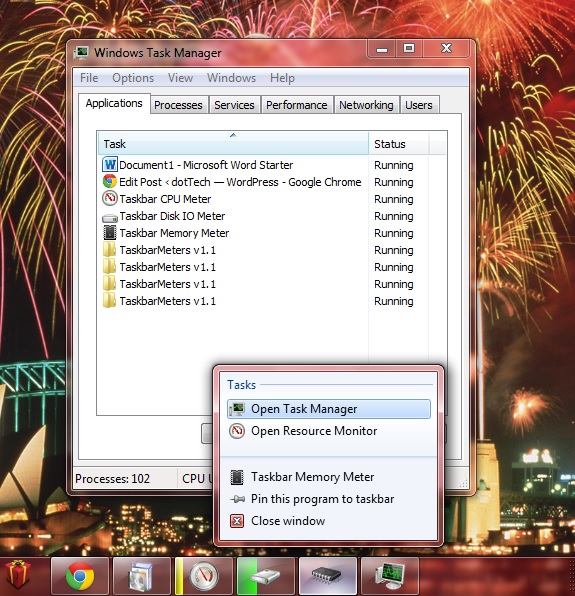Click the chip icon in the jump list

point(237,477)
